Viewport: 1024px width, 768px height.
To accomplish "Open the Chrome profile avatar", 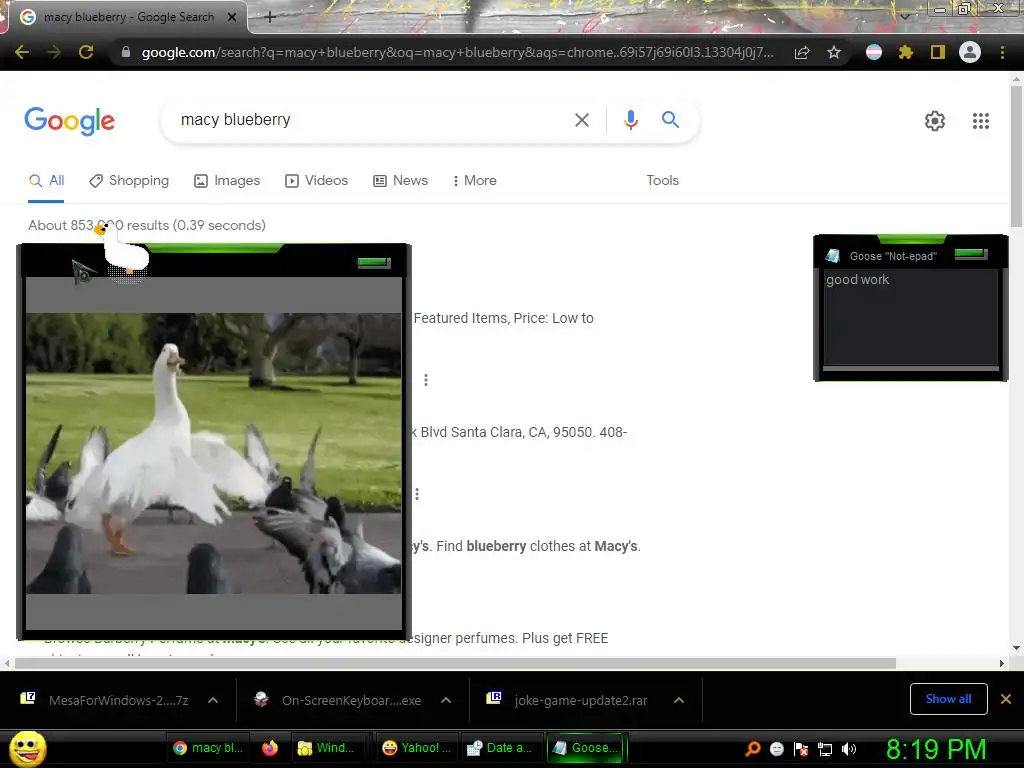I will [x=970, y=52].
